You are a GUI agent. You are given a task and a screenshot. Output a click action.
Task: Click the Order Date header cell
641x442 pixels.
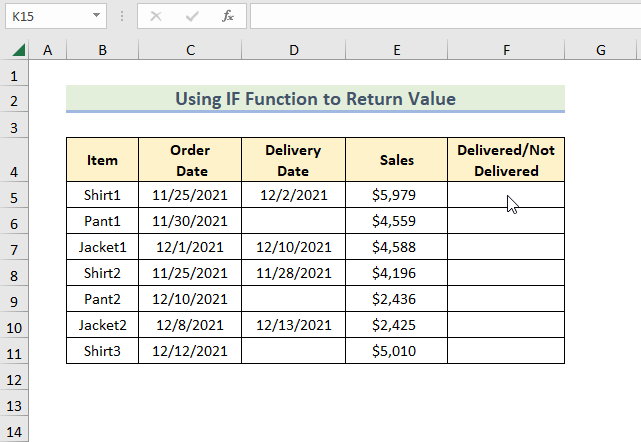(190, 160)
